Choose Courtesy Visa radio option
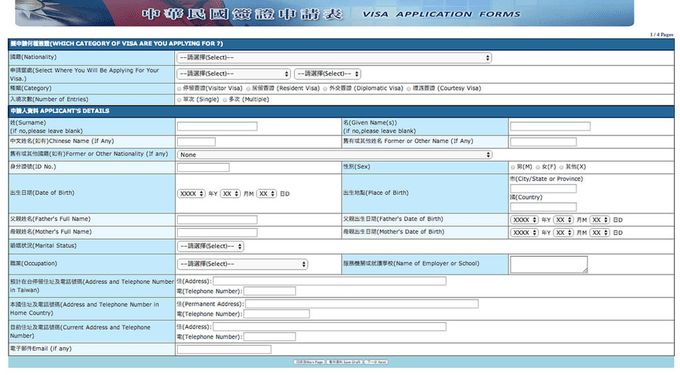680x375 pixels. point(409,88)
